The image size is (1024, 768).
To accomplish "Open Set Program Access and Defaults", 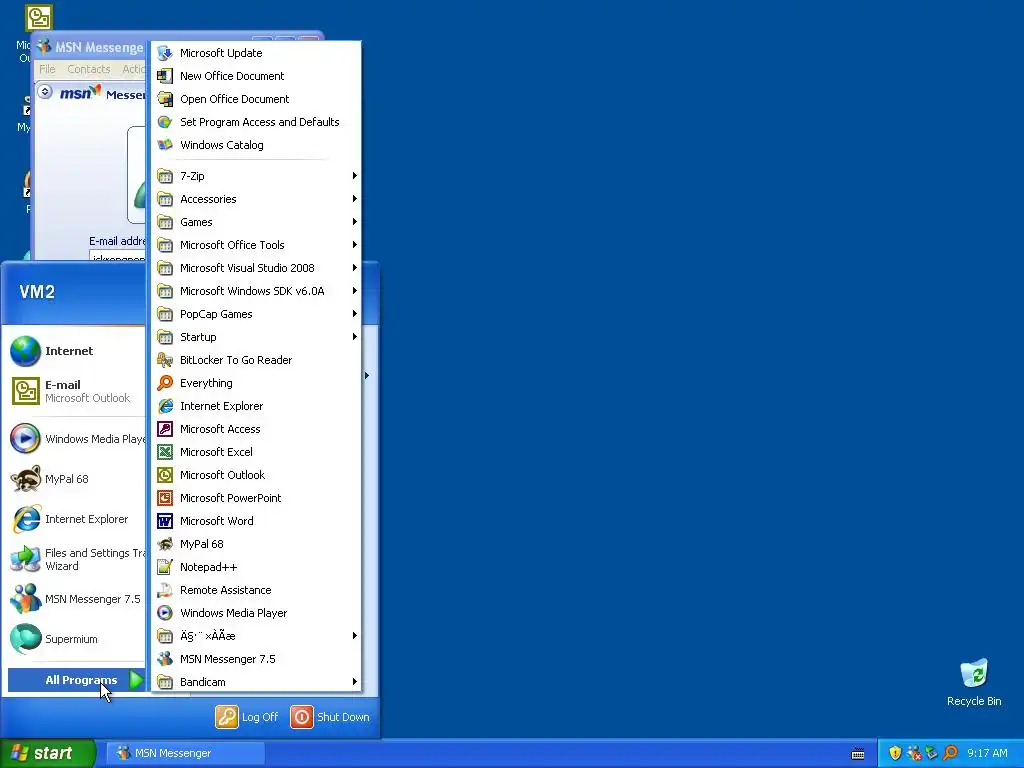I will point(256,122).
